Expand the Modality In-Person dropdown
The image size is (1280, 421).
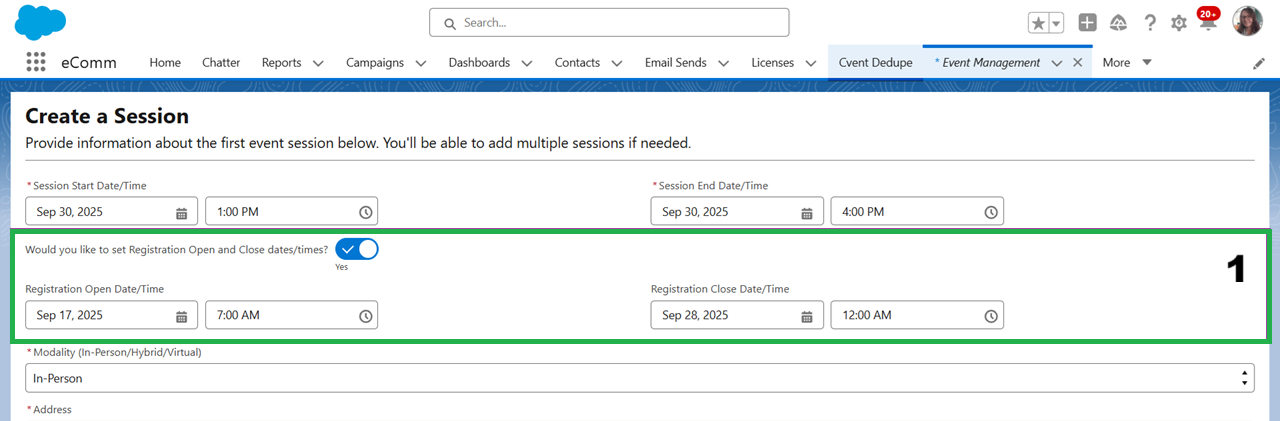(639, 378)
